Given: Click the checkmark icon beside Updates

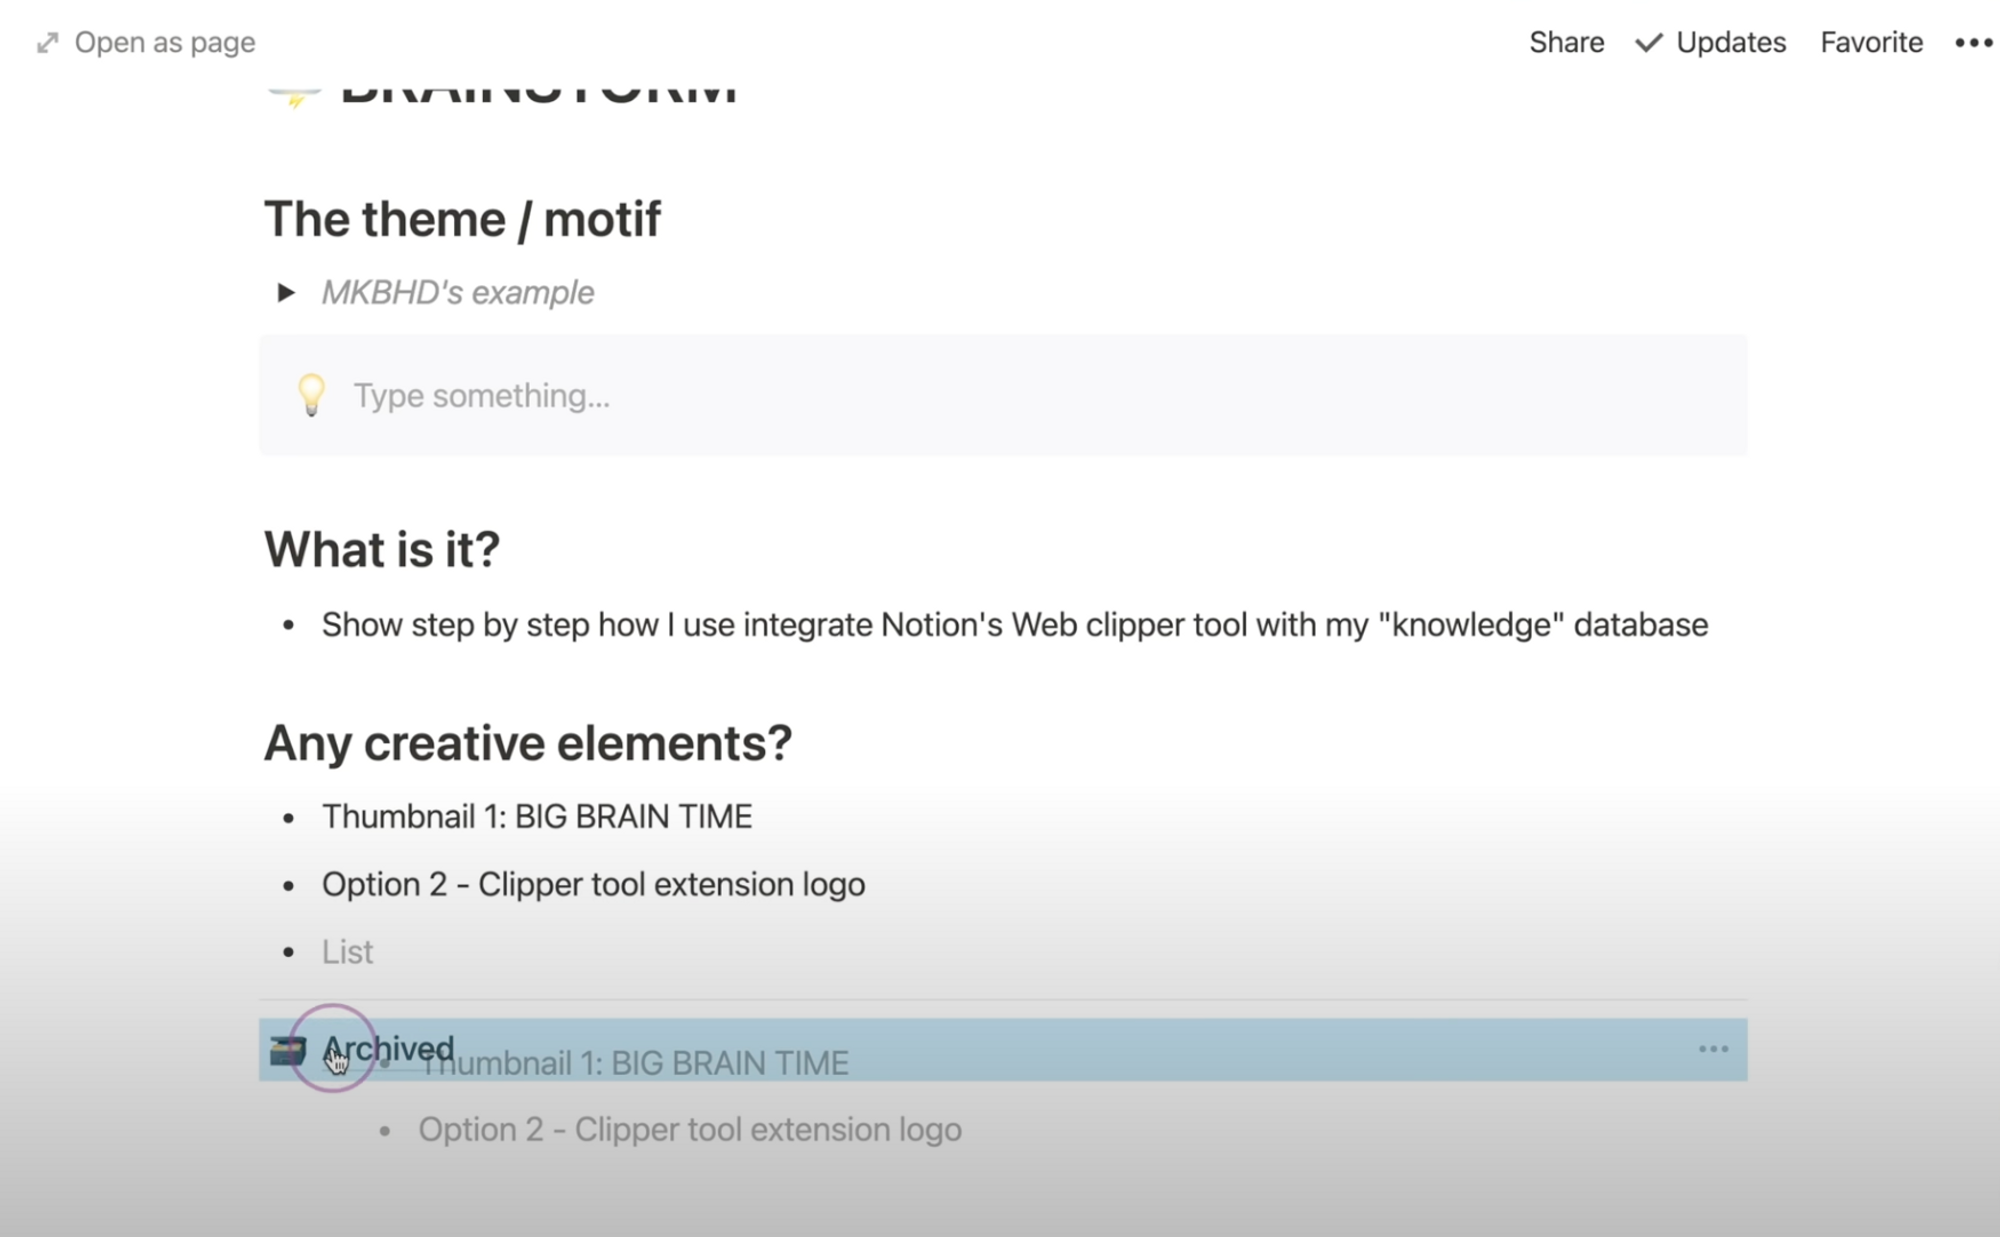Looking at the screenshot, I should click(1649, 42).
